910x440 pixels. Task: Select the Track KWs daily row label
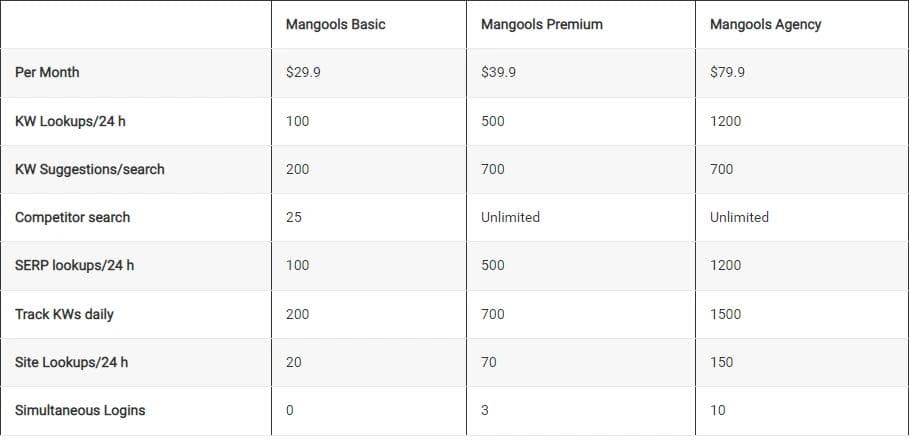pyautogui.click(x=64, y=314)
